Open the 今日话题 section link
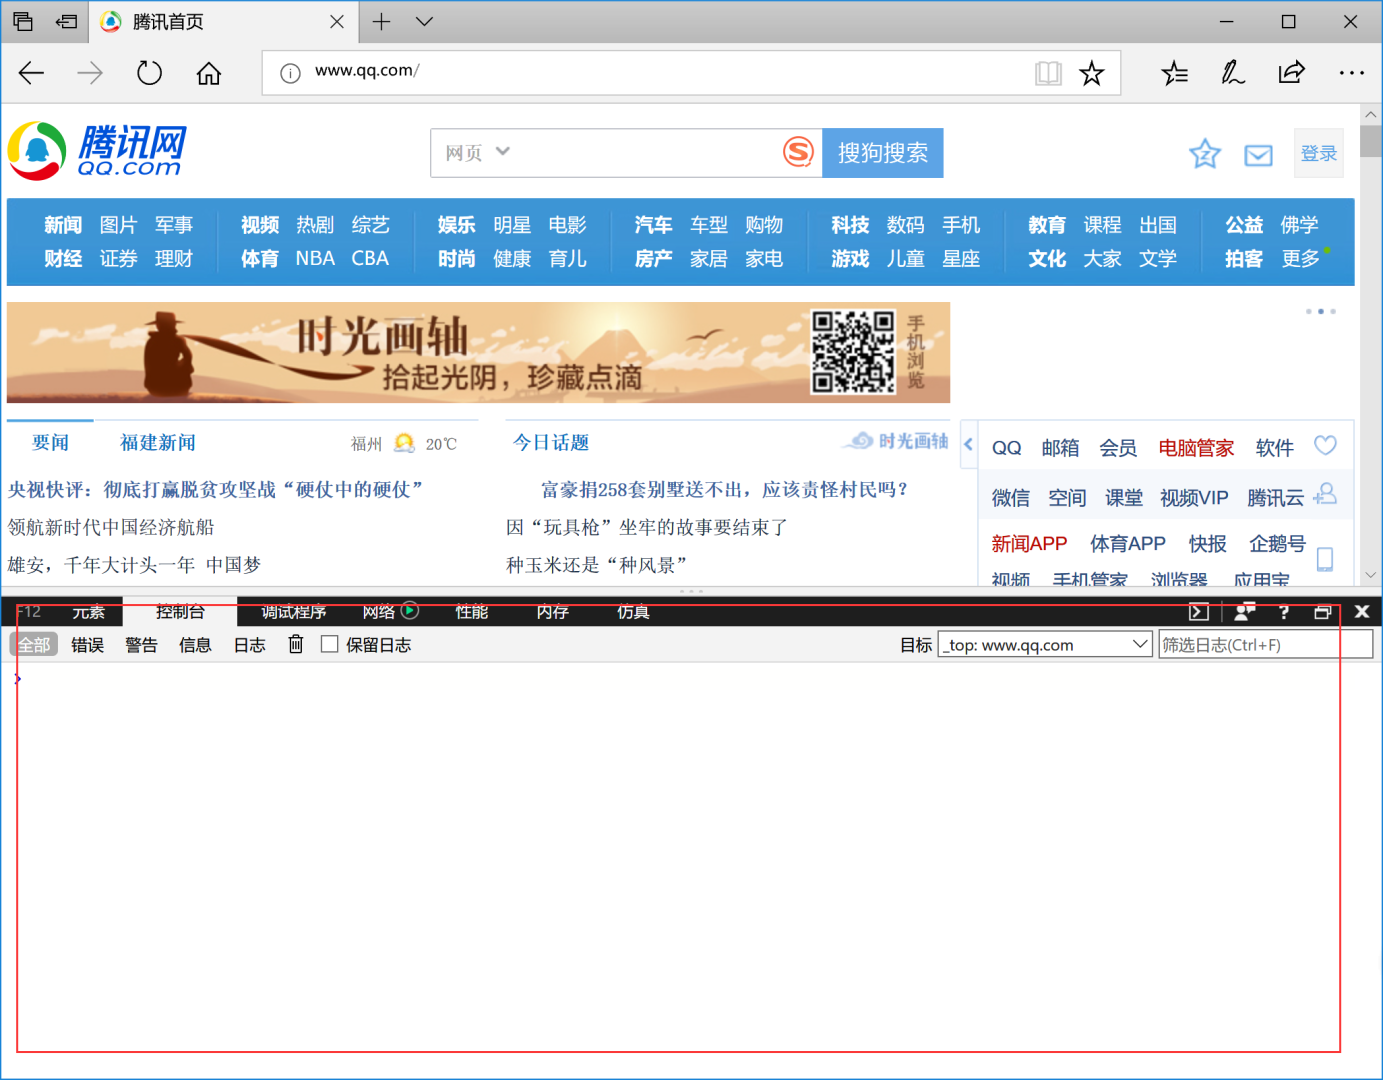The image size is (1383, 1080). 551,442
